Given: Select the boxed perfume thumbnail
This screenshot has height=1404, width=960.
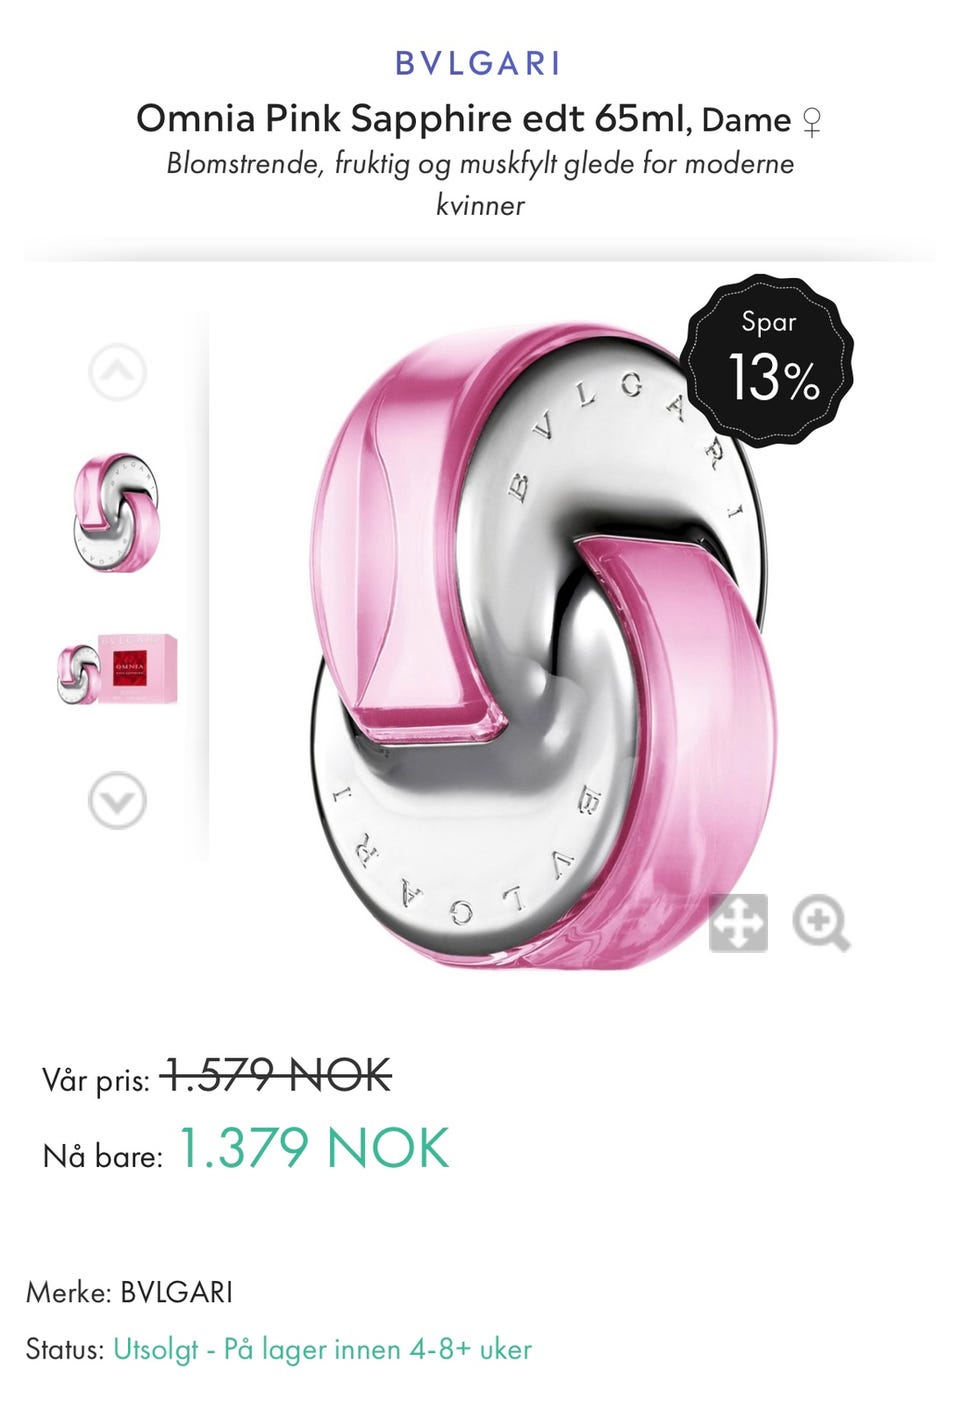Looking at the screenshot, I should (117, 670).
